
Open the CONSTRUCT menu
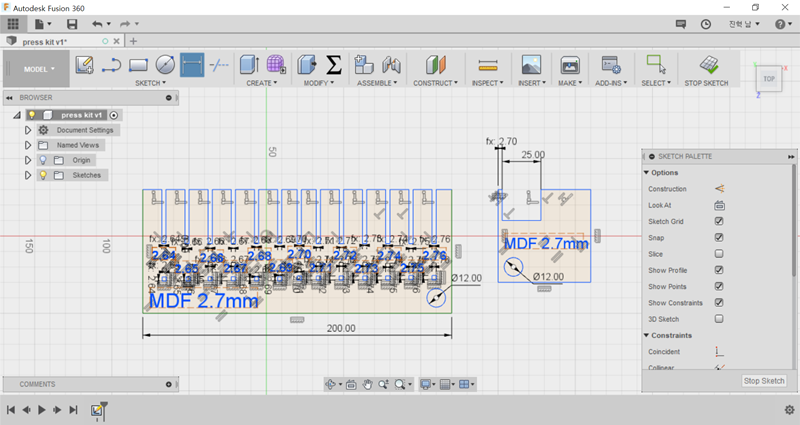click(433, 83)
